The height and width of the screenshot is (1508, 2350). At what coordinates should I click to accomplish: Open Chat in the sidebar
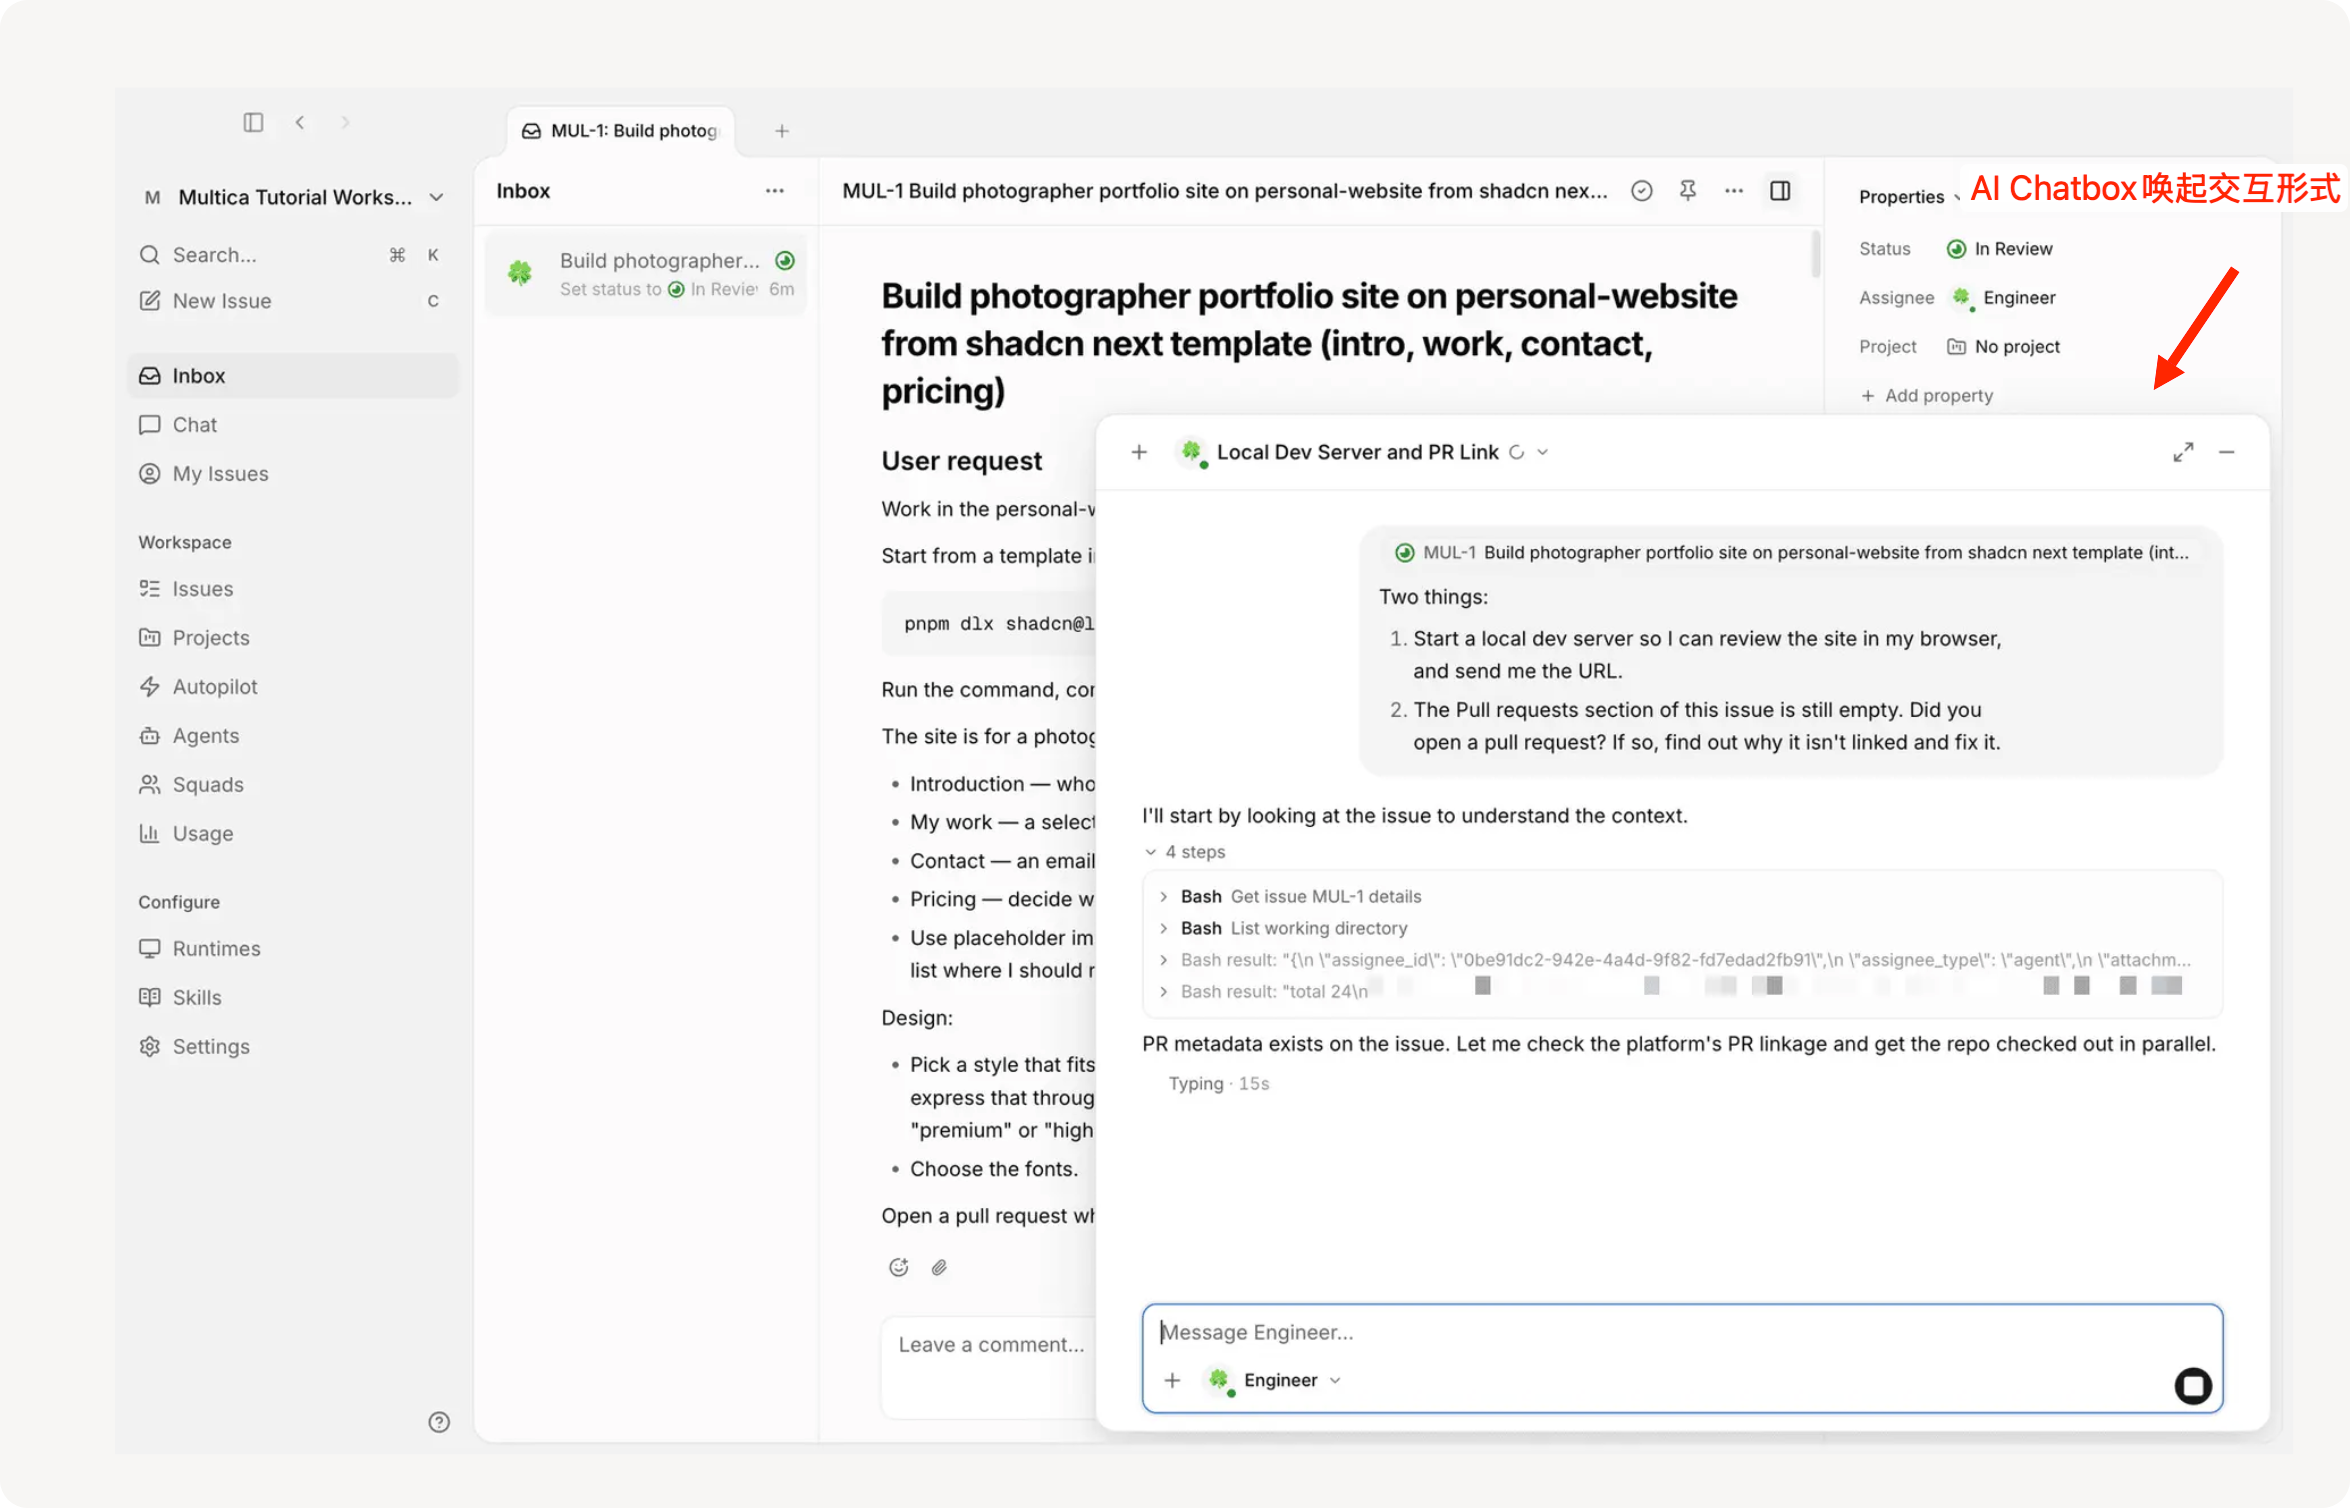coord(292,425)
